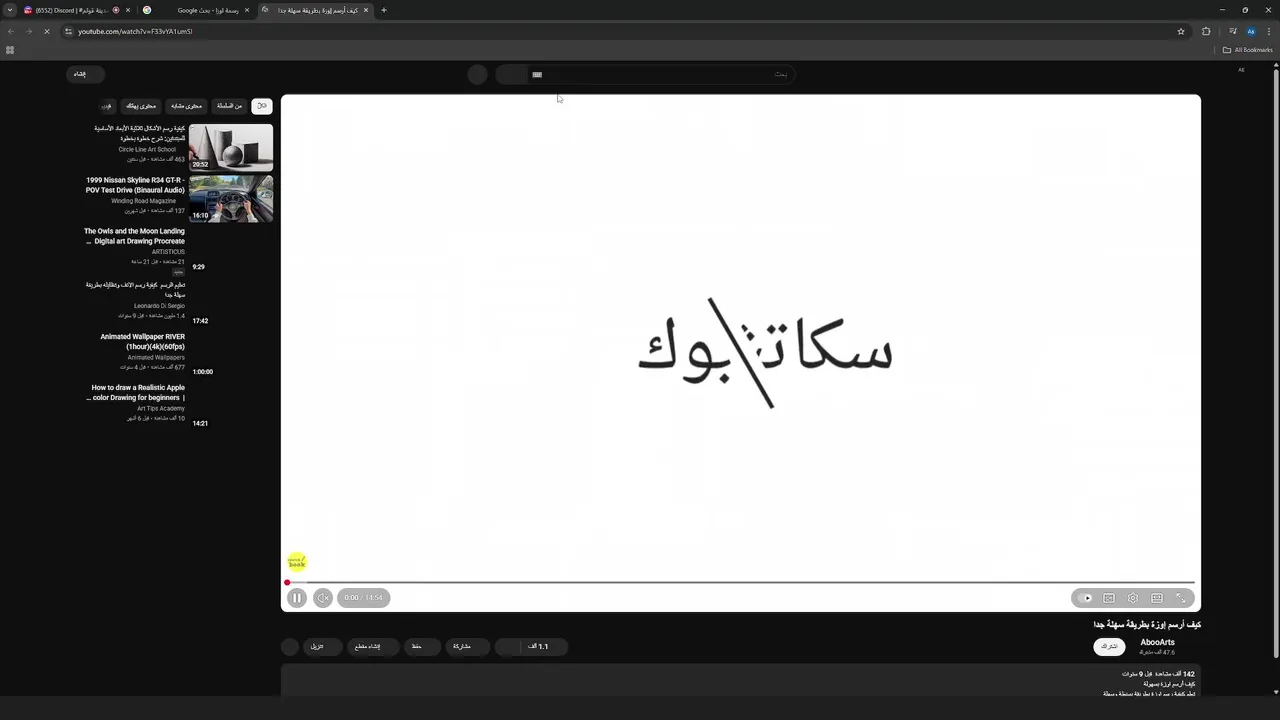Bookmark this page with the star
Screen dimensions: 1280x720
pyautogui.click(x=1181, y=31)
